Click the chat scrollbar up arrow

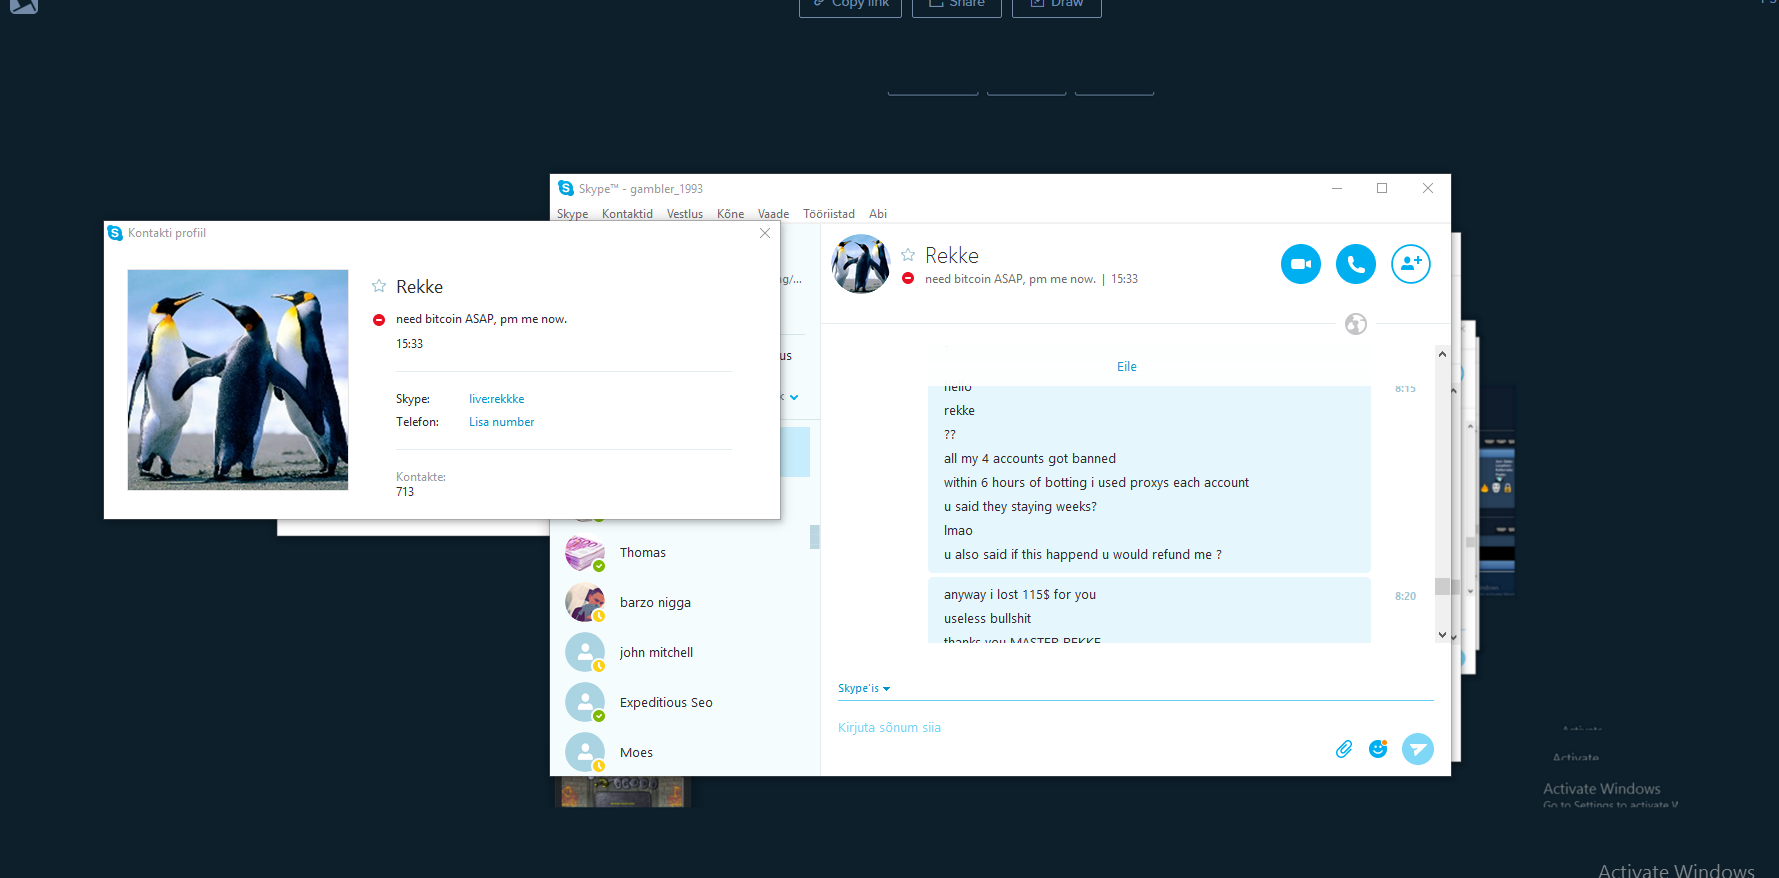click(1442, 354)
